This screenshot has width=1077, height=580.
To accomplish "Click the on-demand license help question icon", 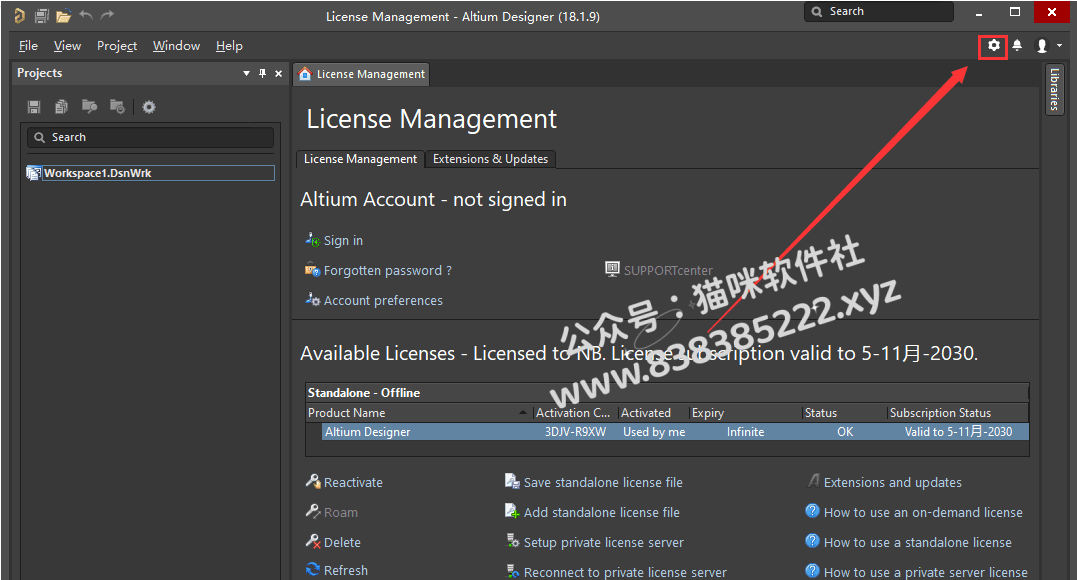I will [813, 511].
